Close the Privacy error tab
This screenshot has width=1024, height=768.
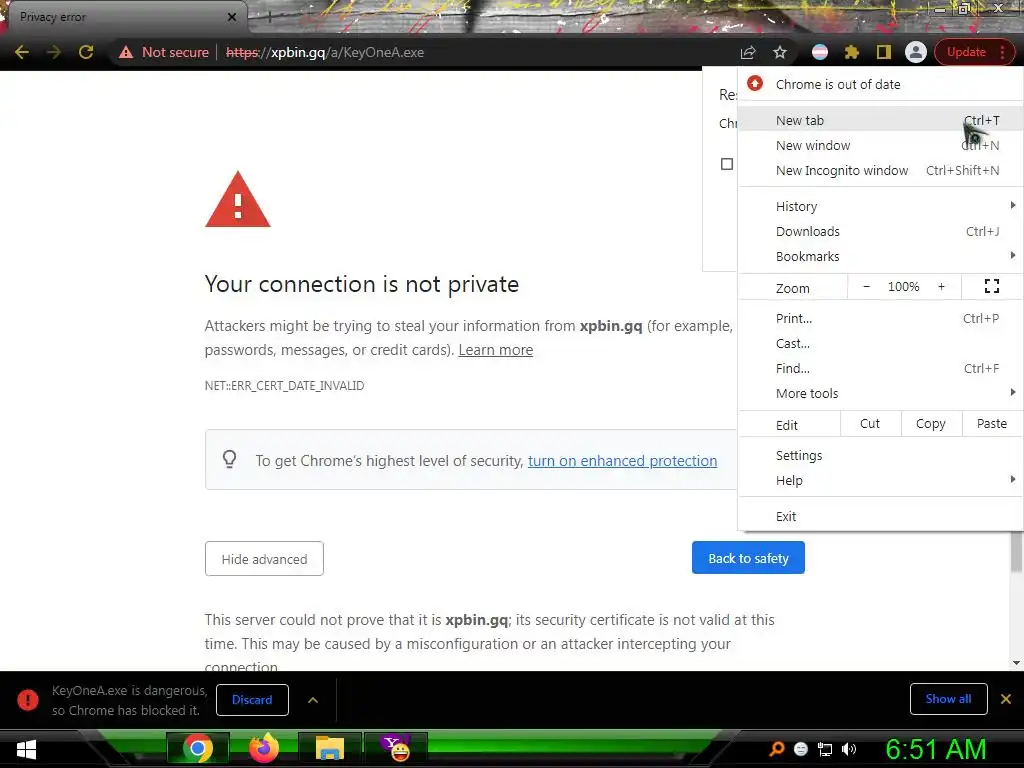pos(232,17)
